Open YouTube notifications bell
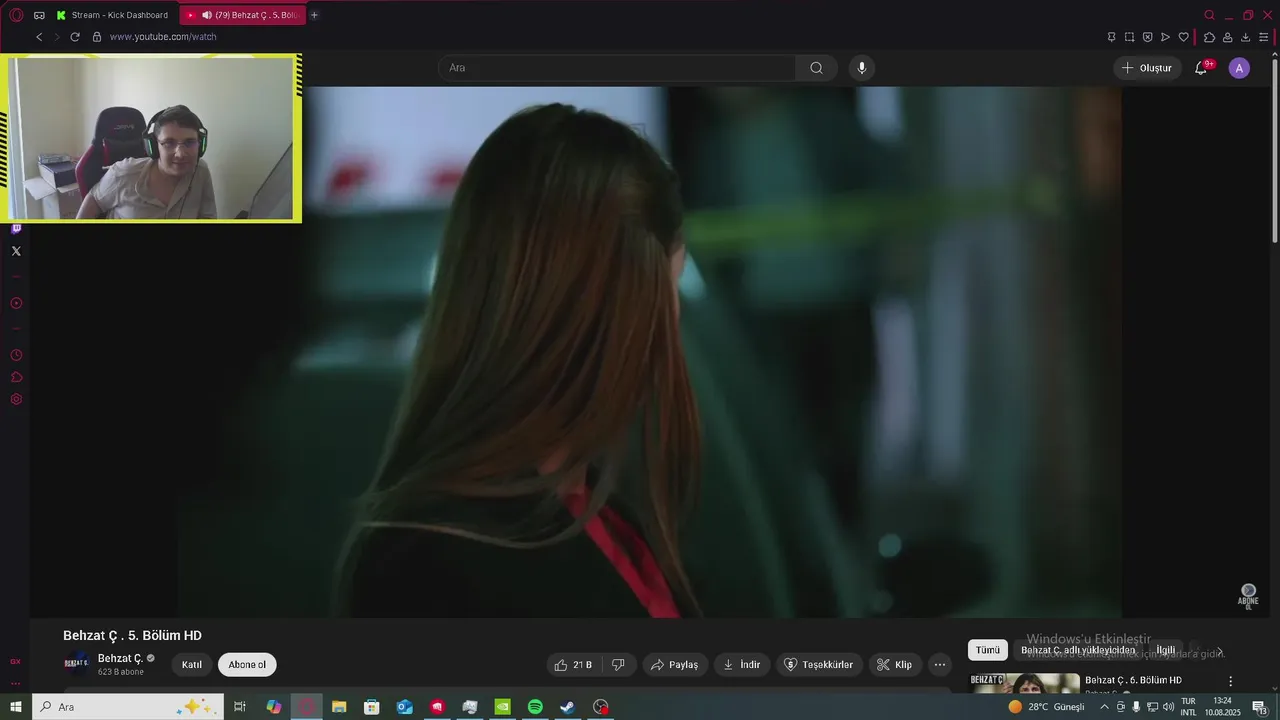This screenshot has height=720, width=1280. 1202,68
